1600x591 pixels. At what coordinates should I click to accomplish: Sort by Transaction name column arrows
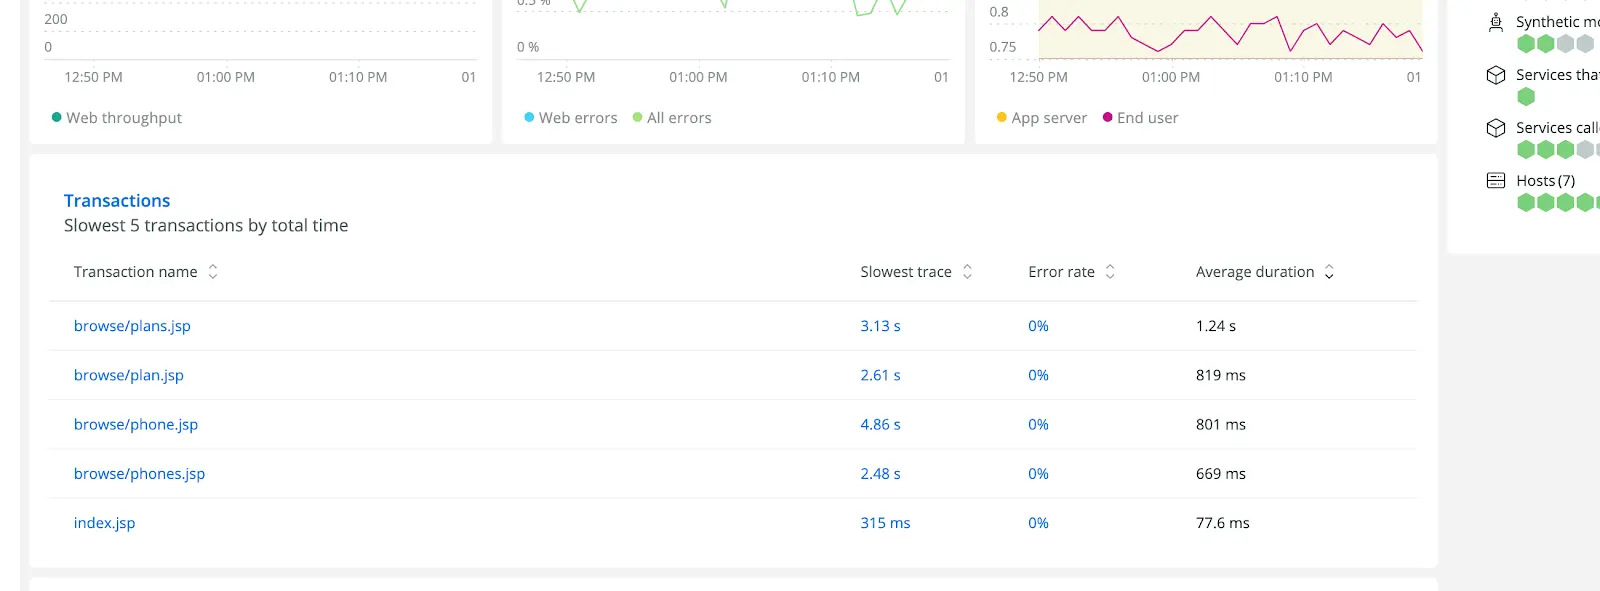point(213,272)
